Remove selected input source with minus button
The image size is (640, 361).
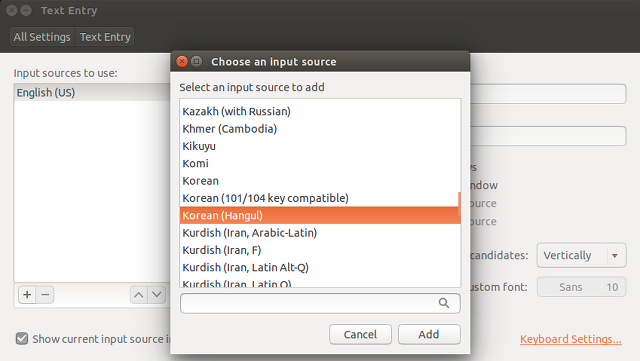point(45,294)
